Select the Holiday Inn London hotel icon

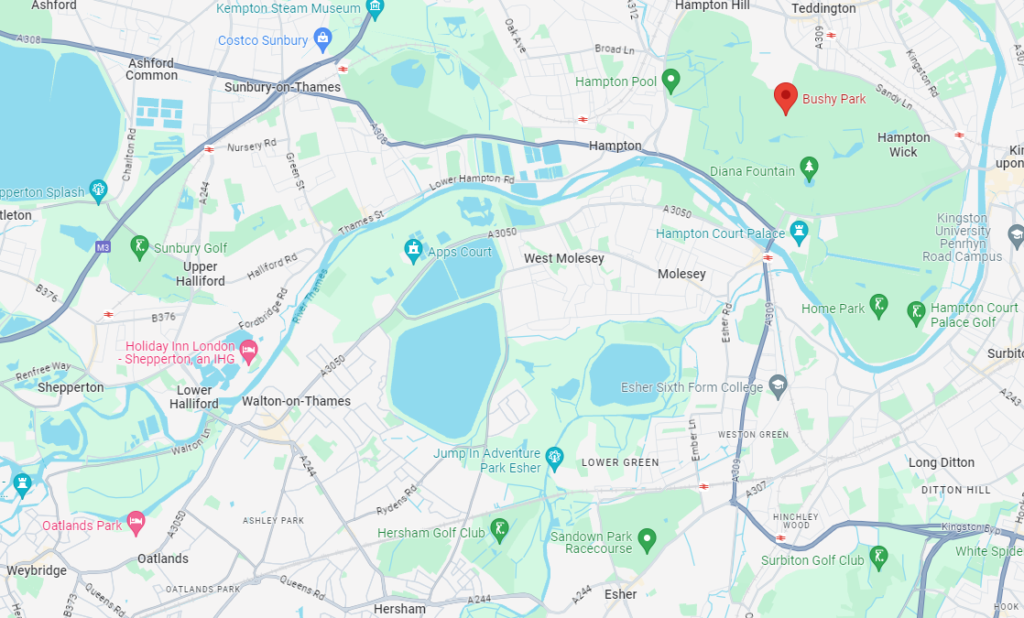(x=248, y=351)
